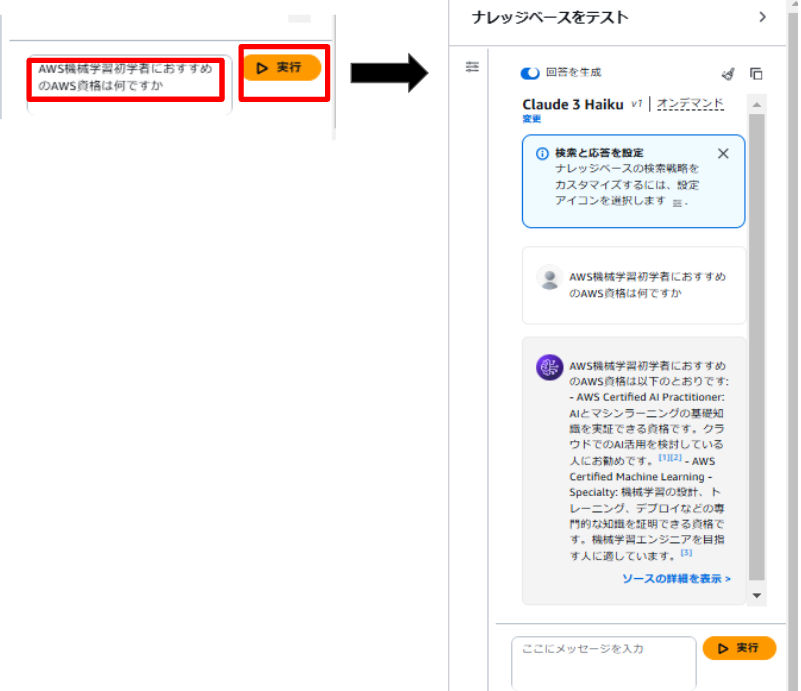Click the ここにメッセージを入力 message field

[x=603, y=662]
